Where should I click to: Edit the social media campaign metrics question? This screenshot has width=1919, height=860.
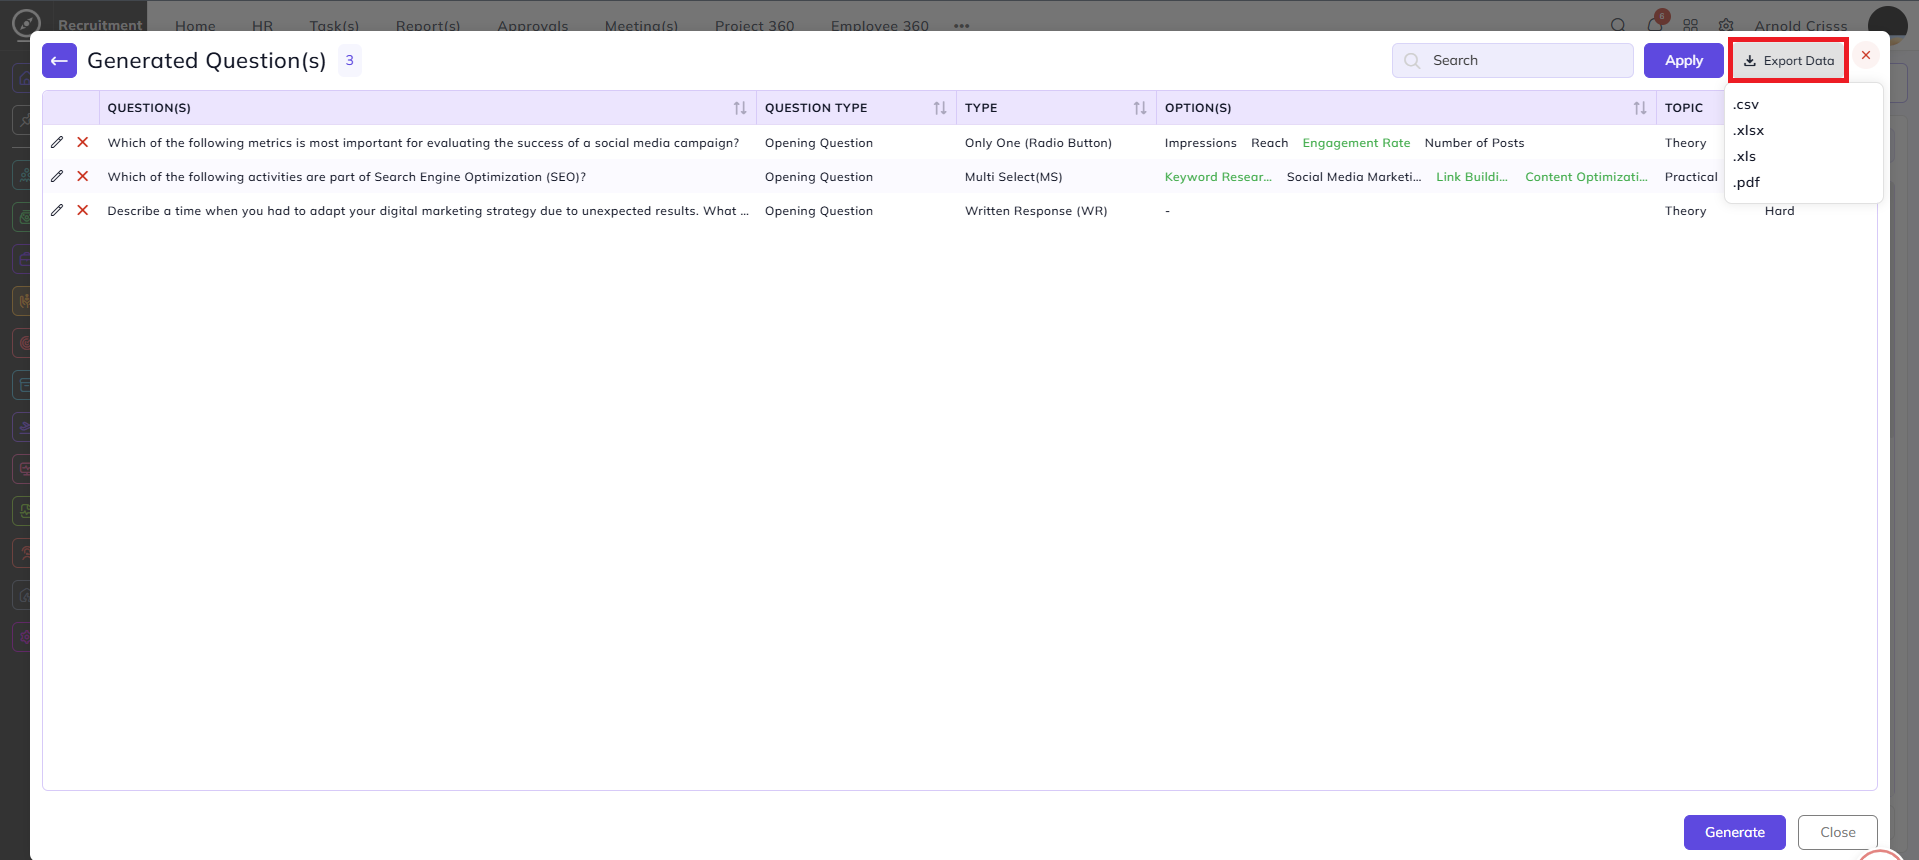click(x=57, y=143)
